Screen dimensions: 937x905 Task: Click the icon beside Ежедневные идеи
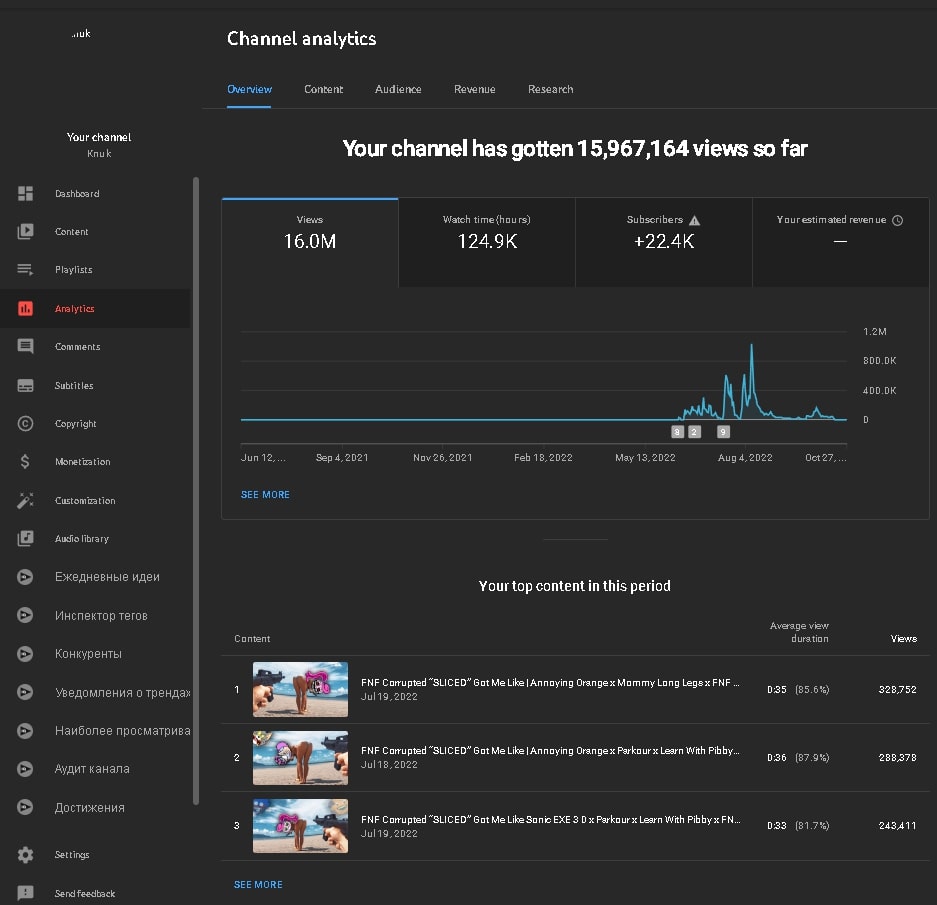[25, 577]
